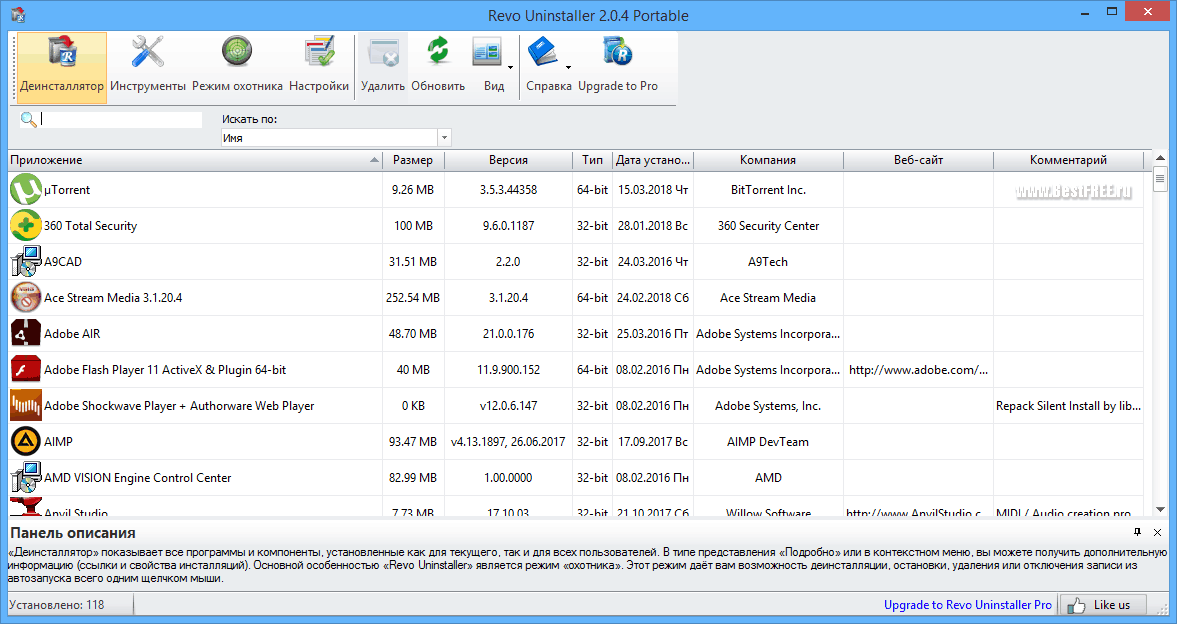Sort by the Дата установки column header

point(653,160)
